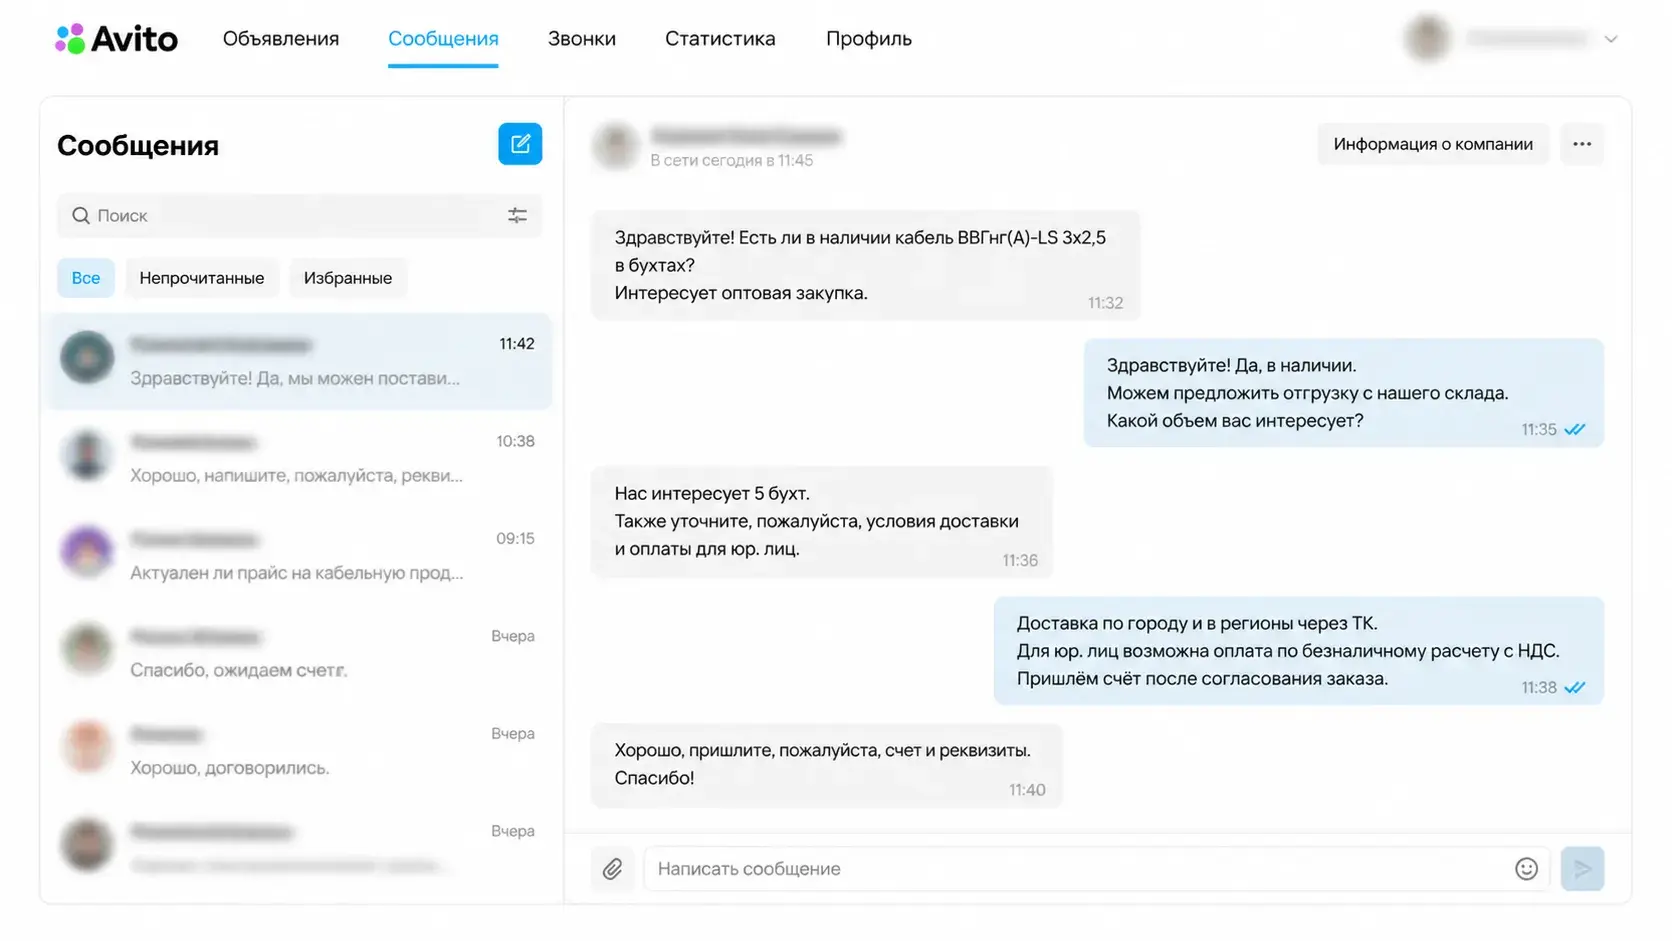Focus the Поиск search field
The width and height of the screenshot is (1672, 941).
(299, 216)
